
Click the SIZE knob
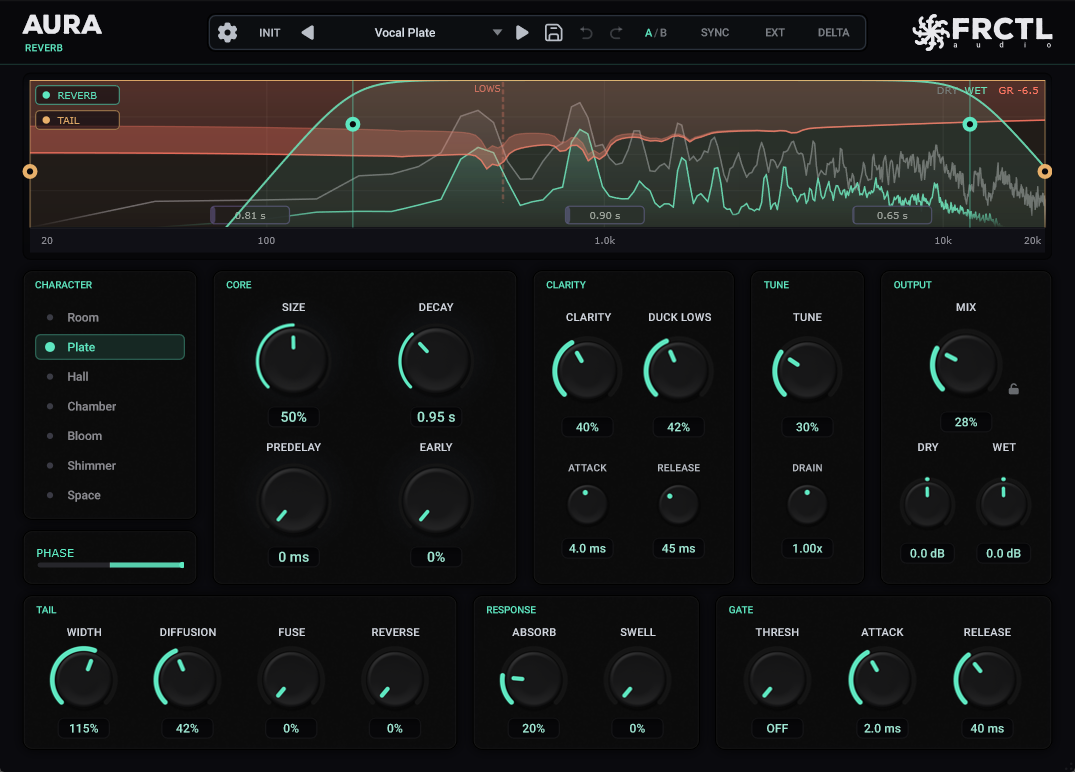293,359
